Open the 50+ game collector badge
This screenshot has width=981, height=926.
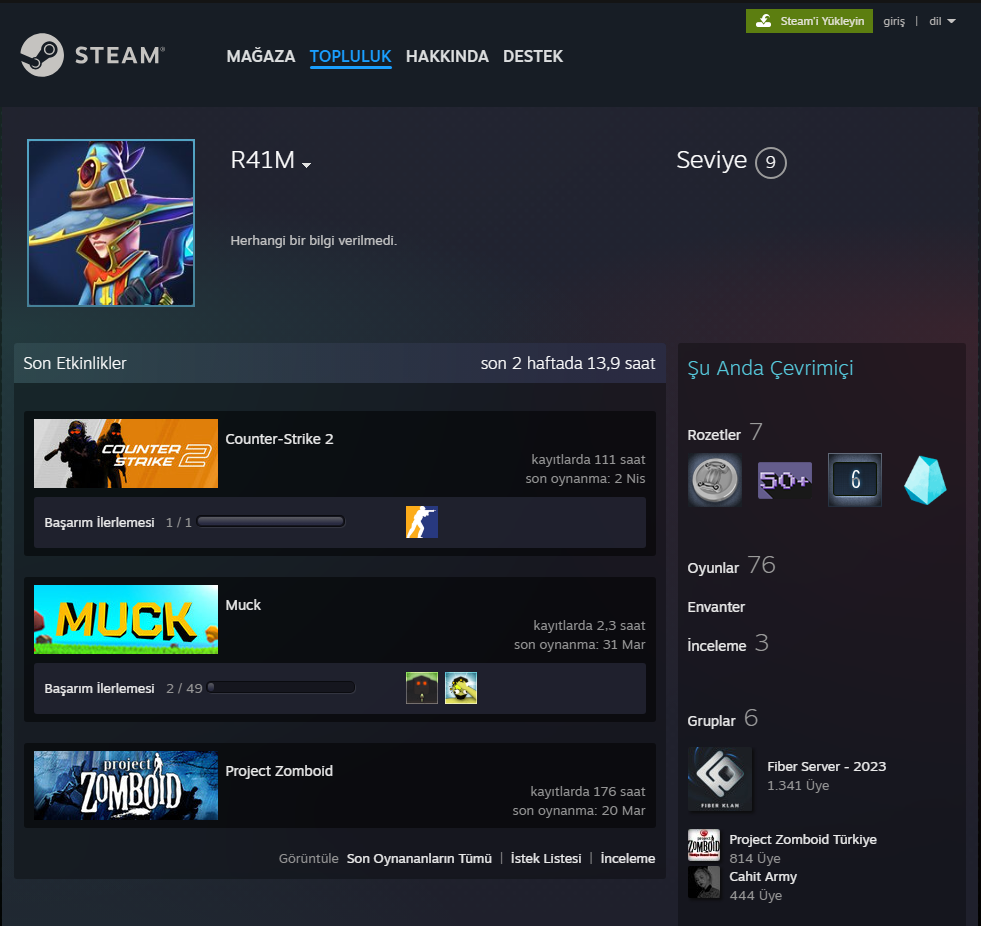click(x=785, y=480)
